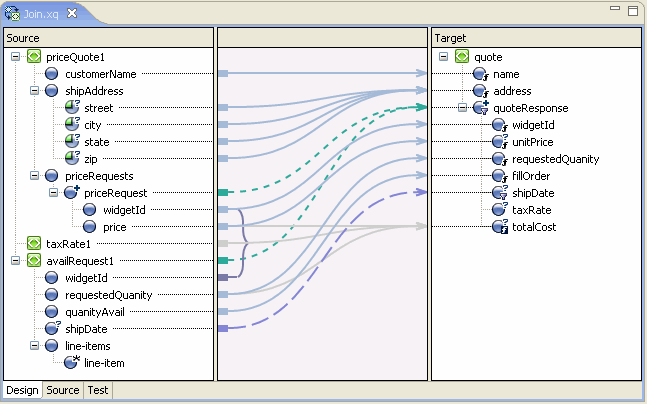Click the availRequest1 root icon

click(x=34, y=260)
